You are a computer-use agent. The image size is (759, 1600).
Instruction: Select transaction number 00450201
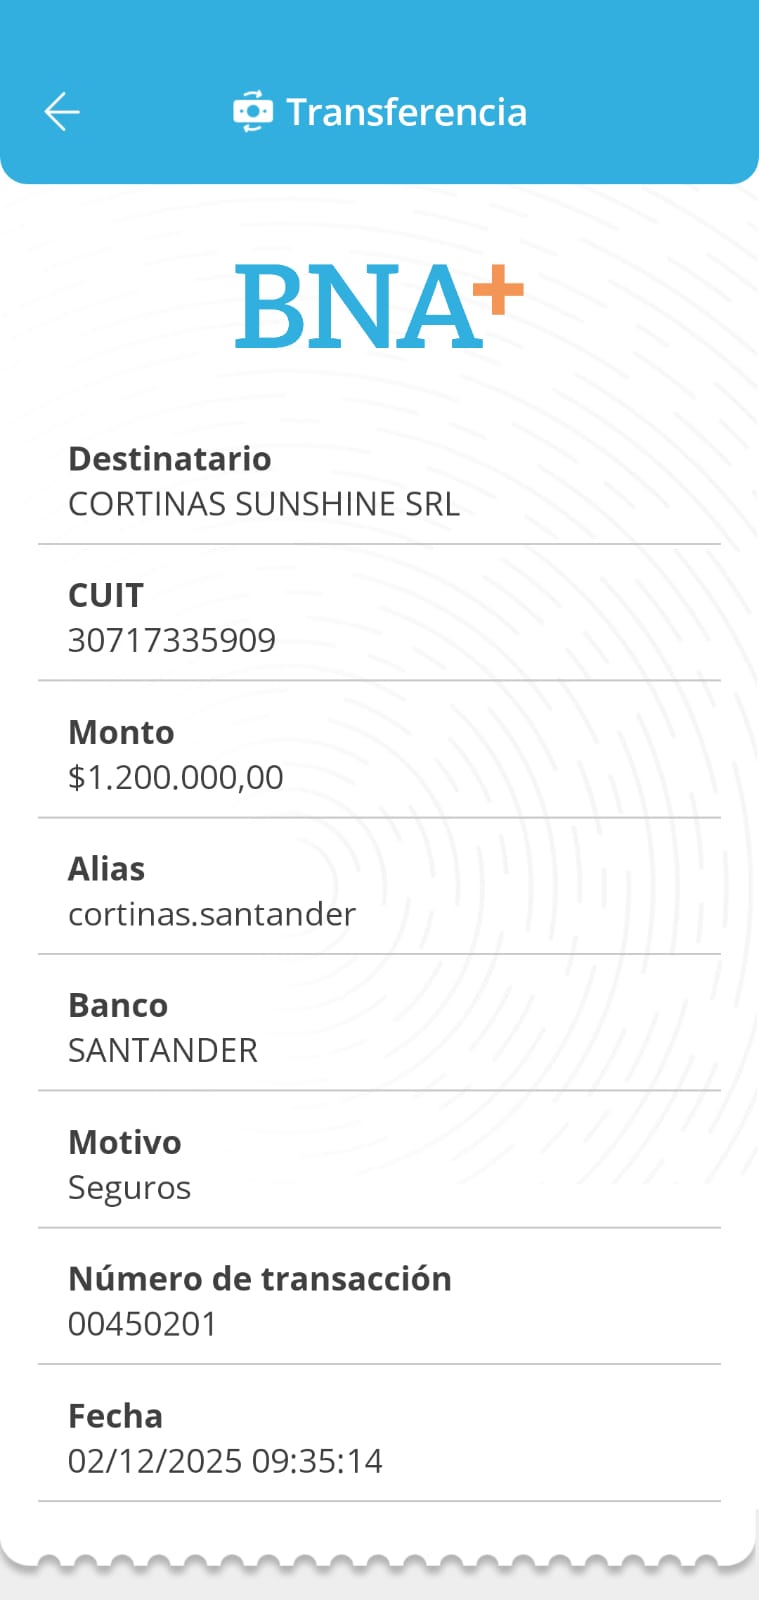tap(143, 1324)
